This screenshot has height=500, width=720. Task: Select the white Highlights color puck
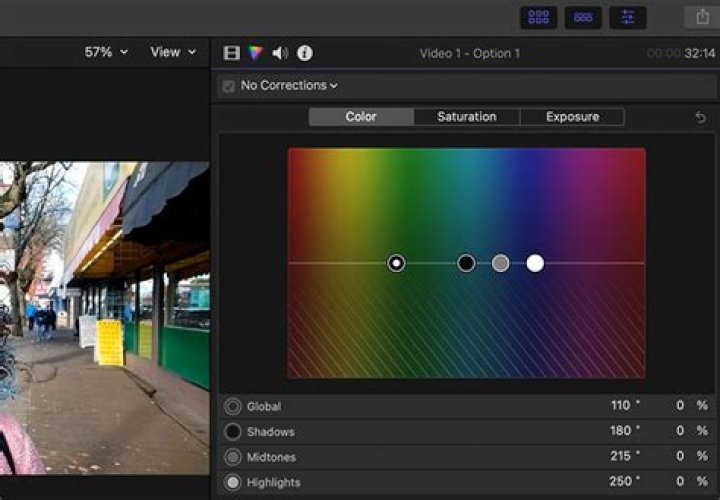point(535,264)
